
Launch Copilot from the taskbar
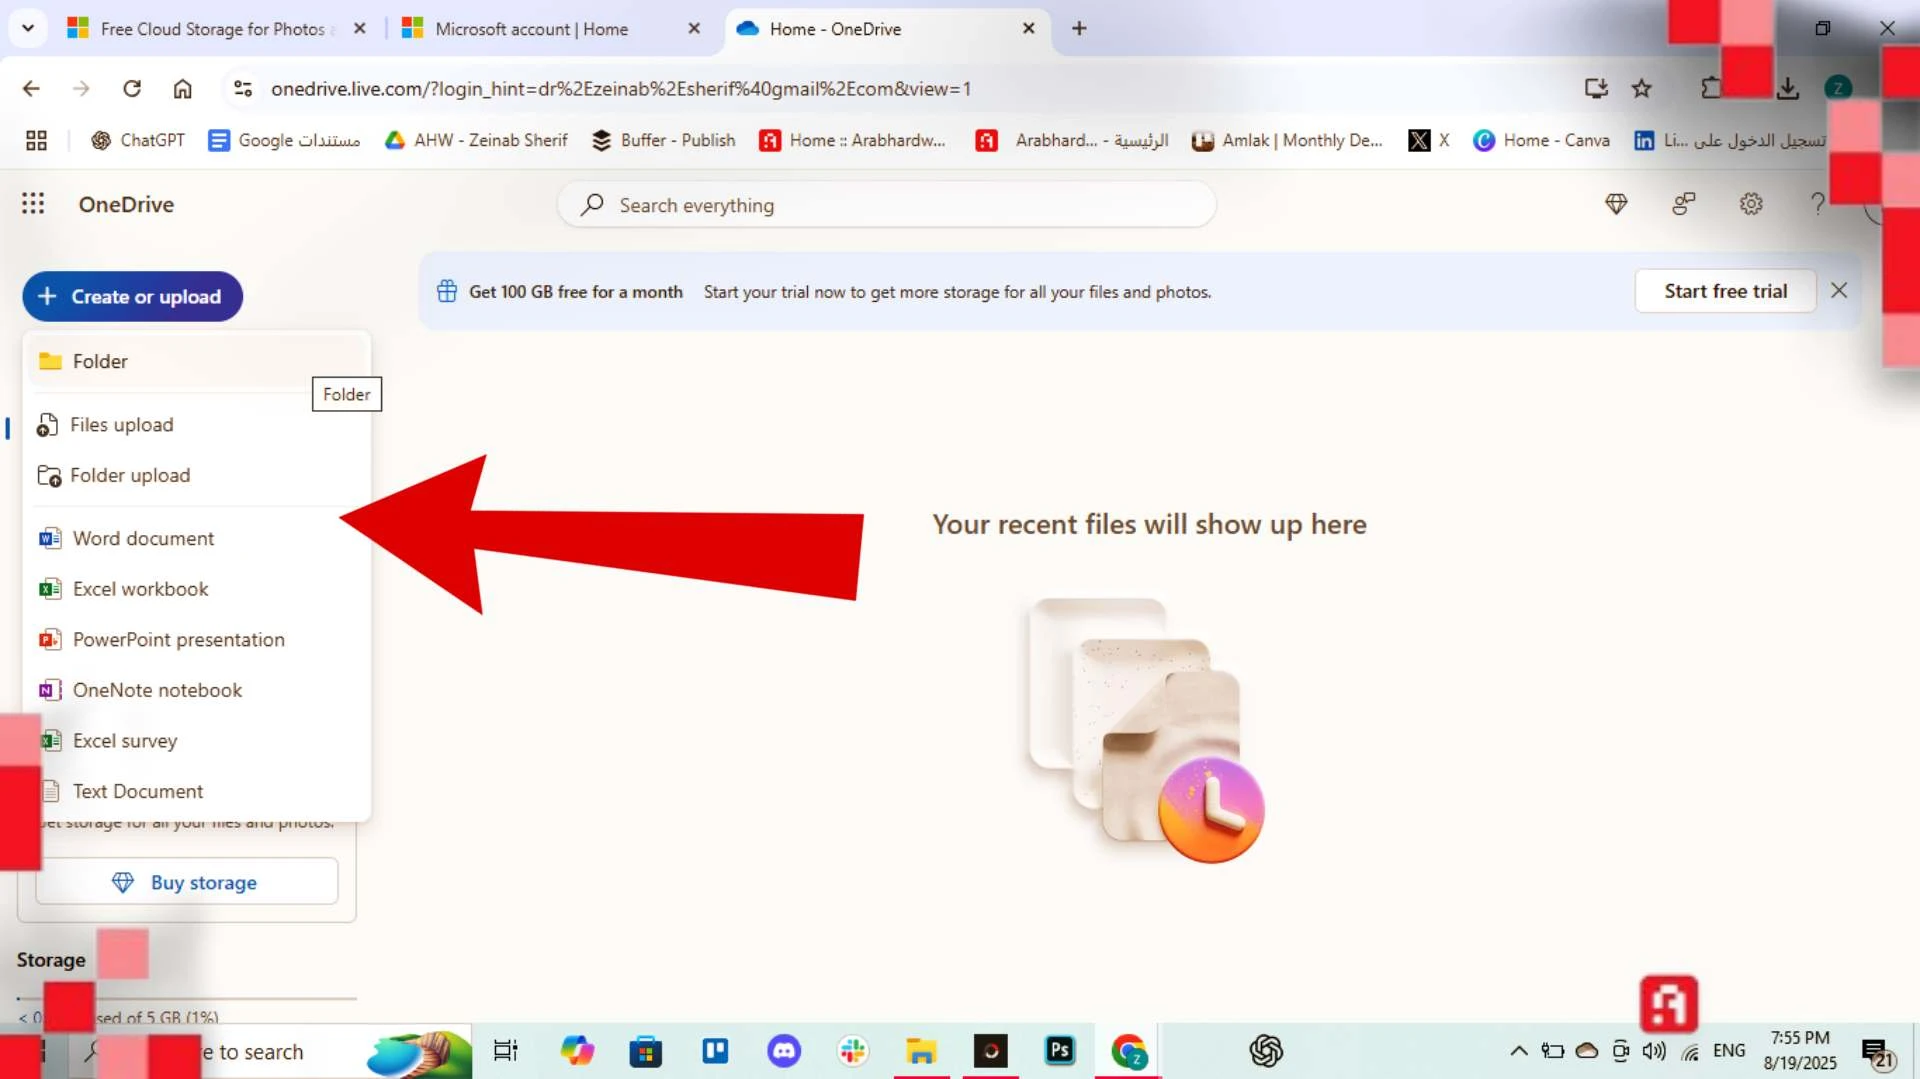tap(577, 1051)
